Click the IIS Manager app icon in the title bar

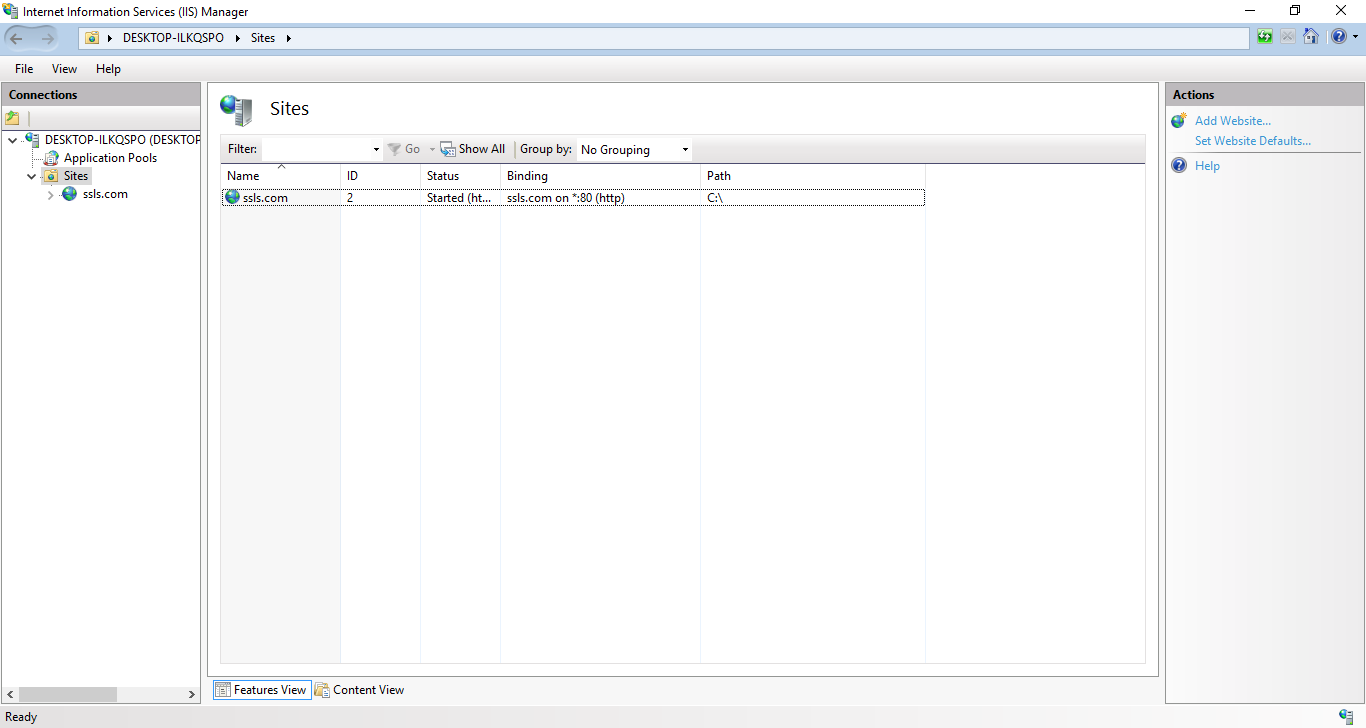[11, 11]
